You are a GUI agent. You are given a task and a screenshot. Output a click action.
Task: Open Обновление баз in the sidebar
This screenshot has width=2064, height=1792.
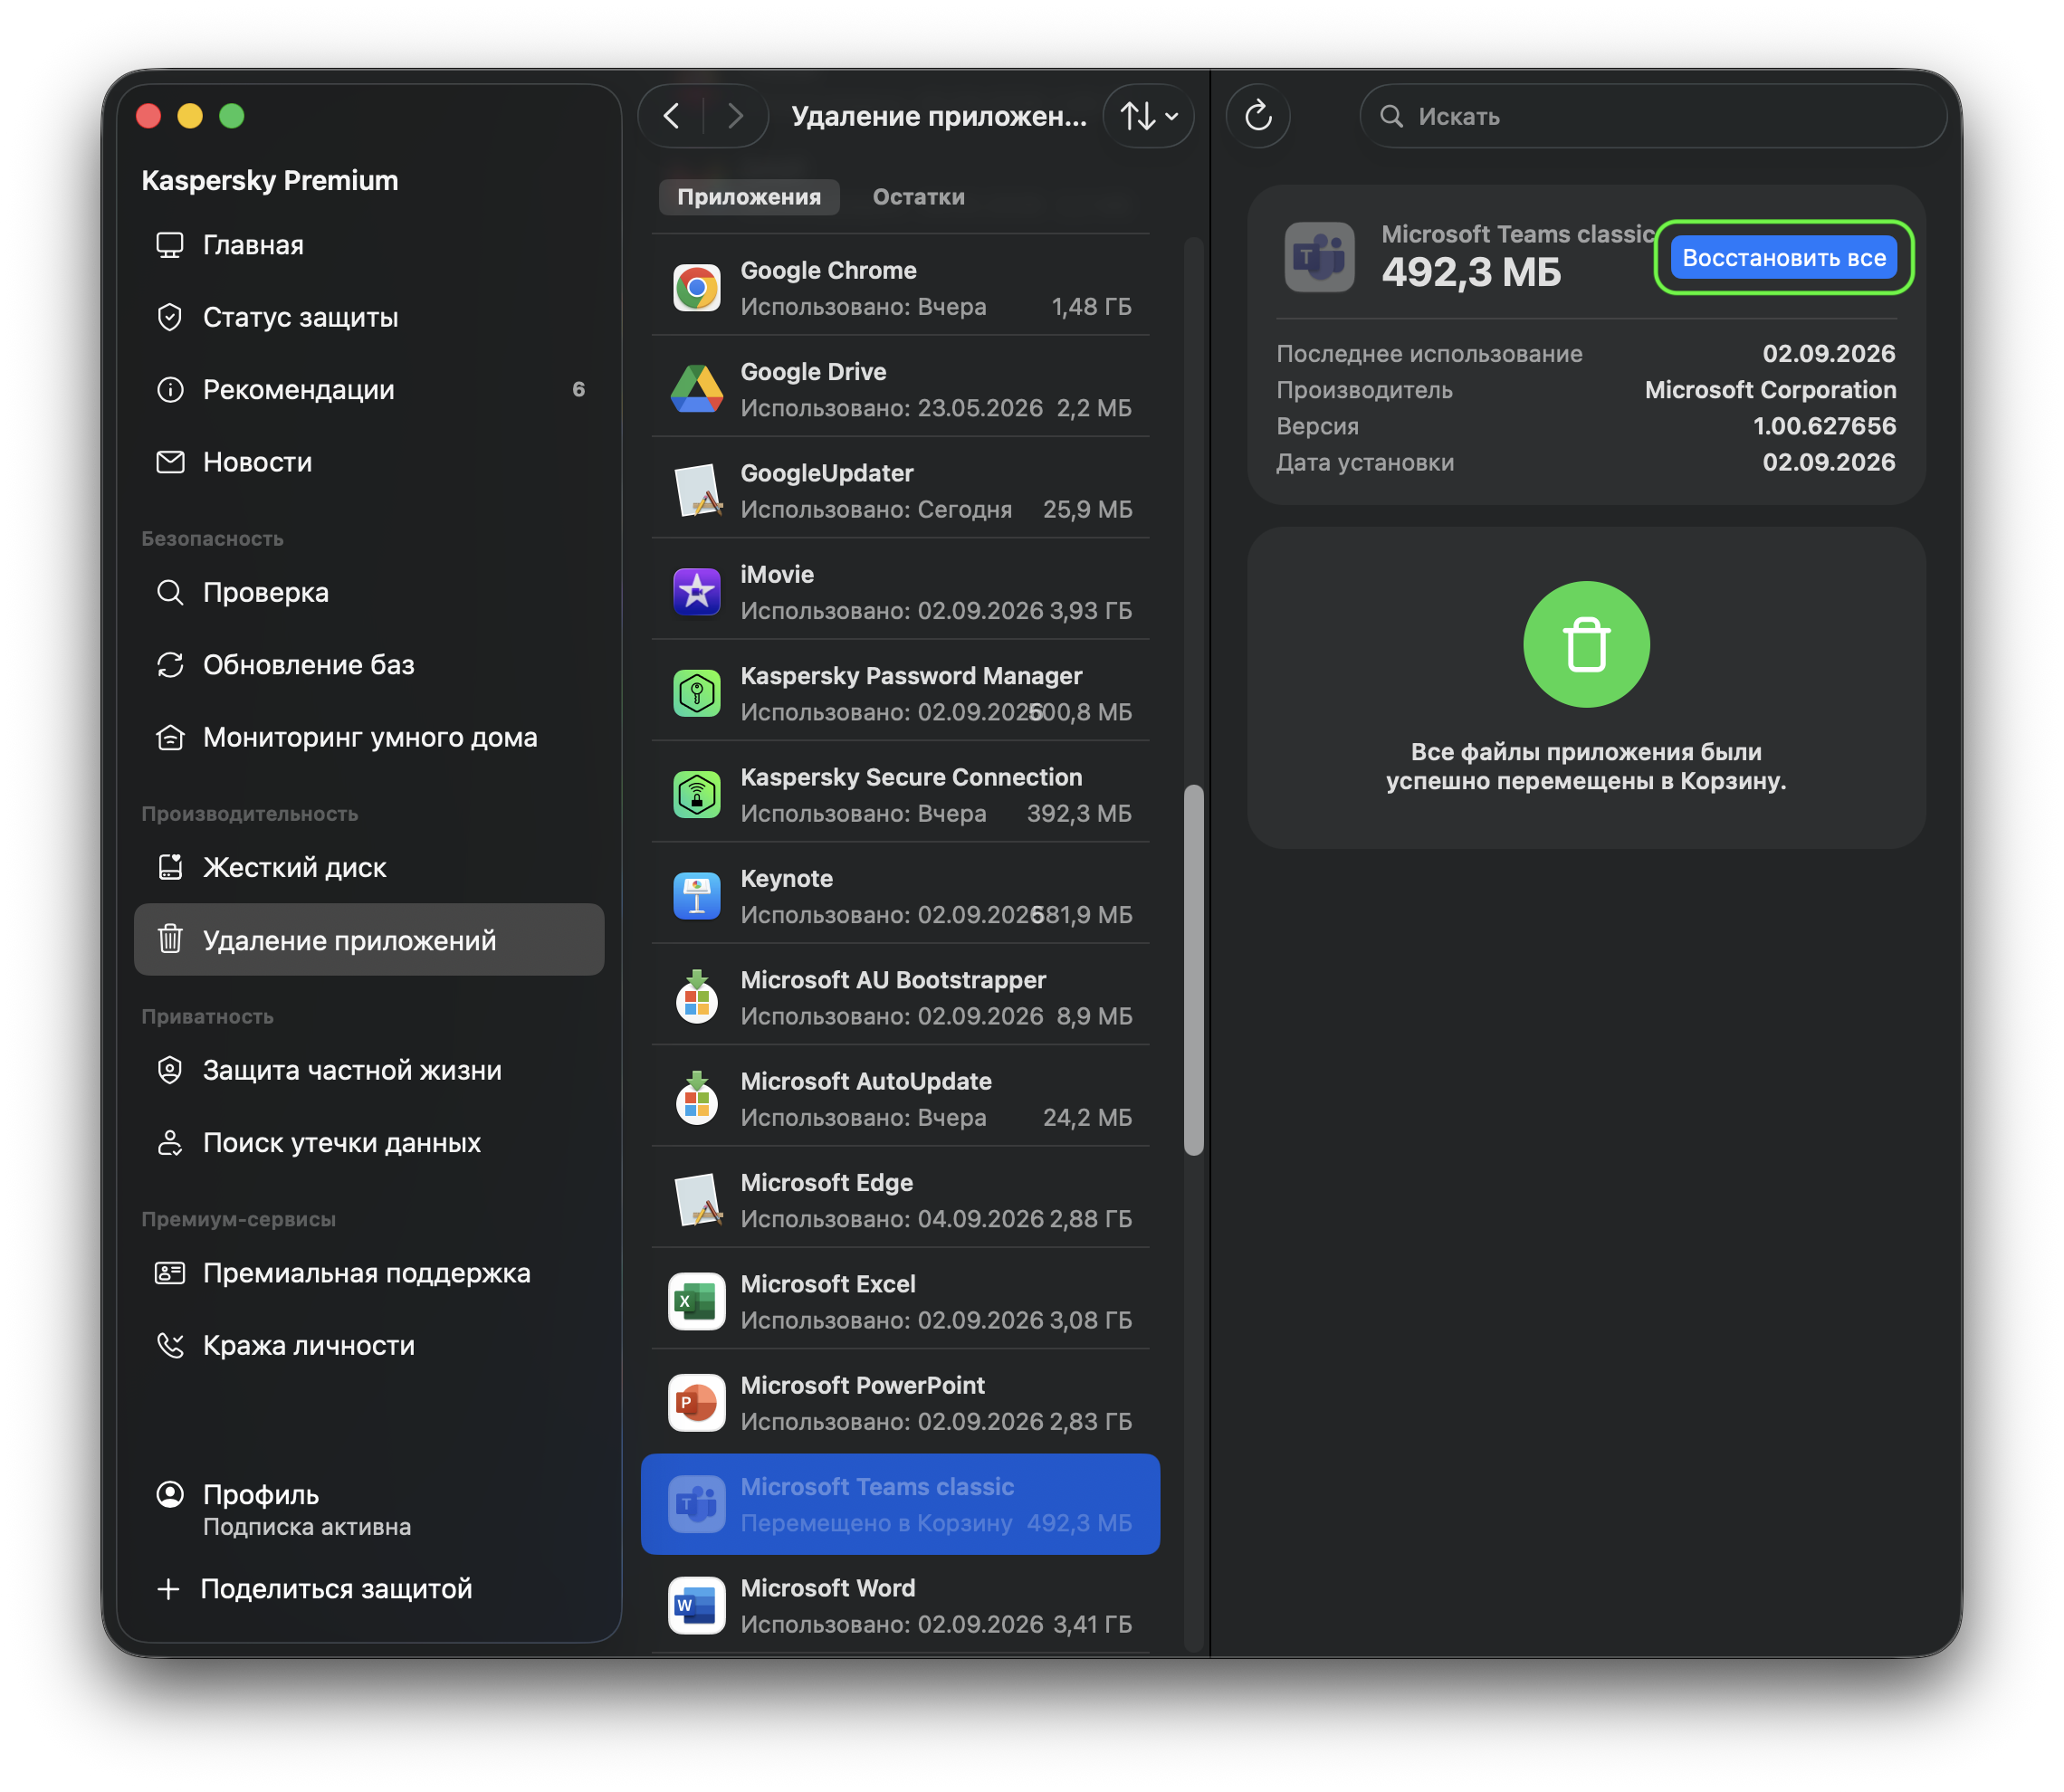pos(368,665)
